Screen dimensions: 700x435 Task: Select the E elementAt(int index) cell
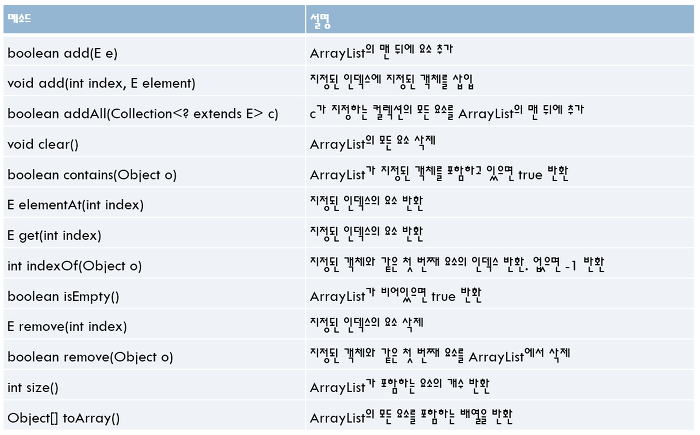(x=154, y=203)
